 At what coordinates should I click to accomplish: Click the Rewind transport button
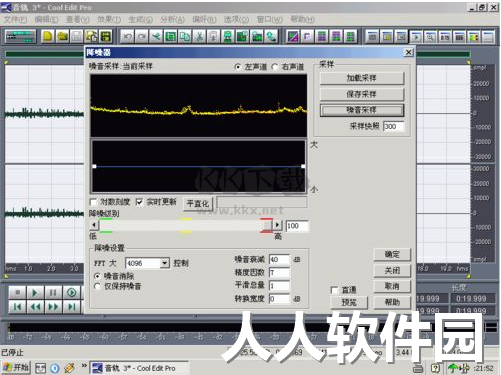coord(35,307)
